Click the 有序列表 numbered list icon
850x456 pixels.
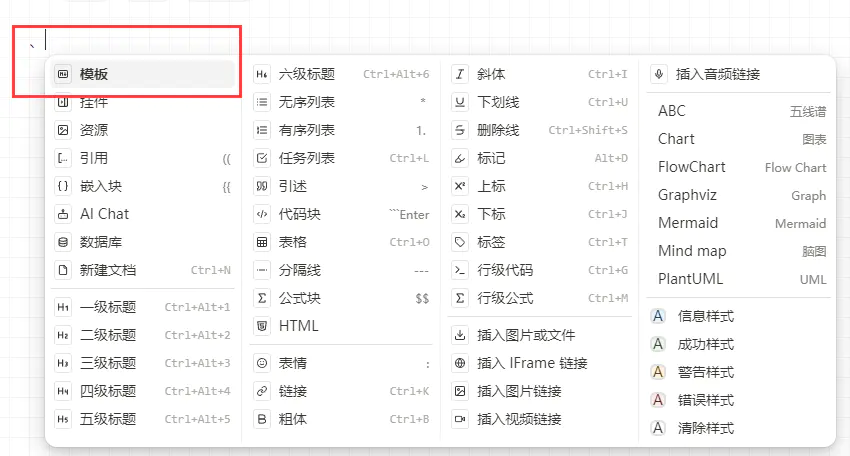coord(262,130)
